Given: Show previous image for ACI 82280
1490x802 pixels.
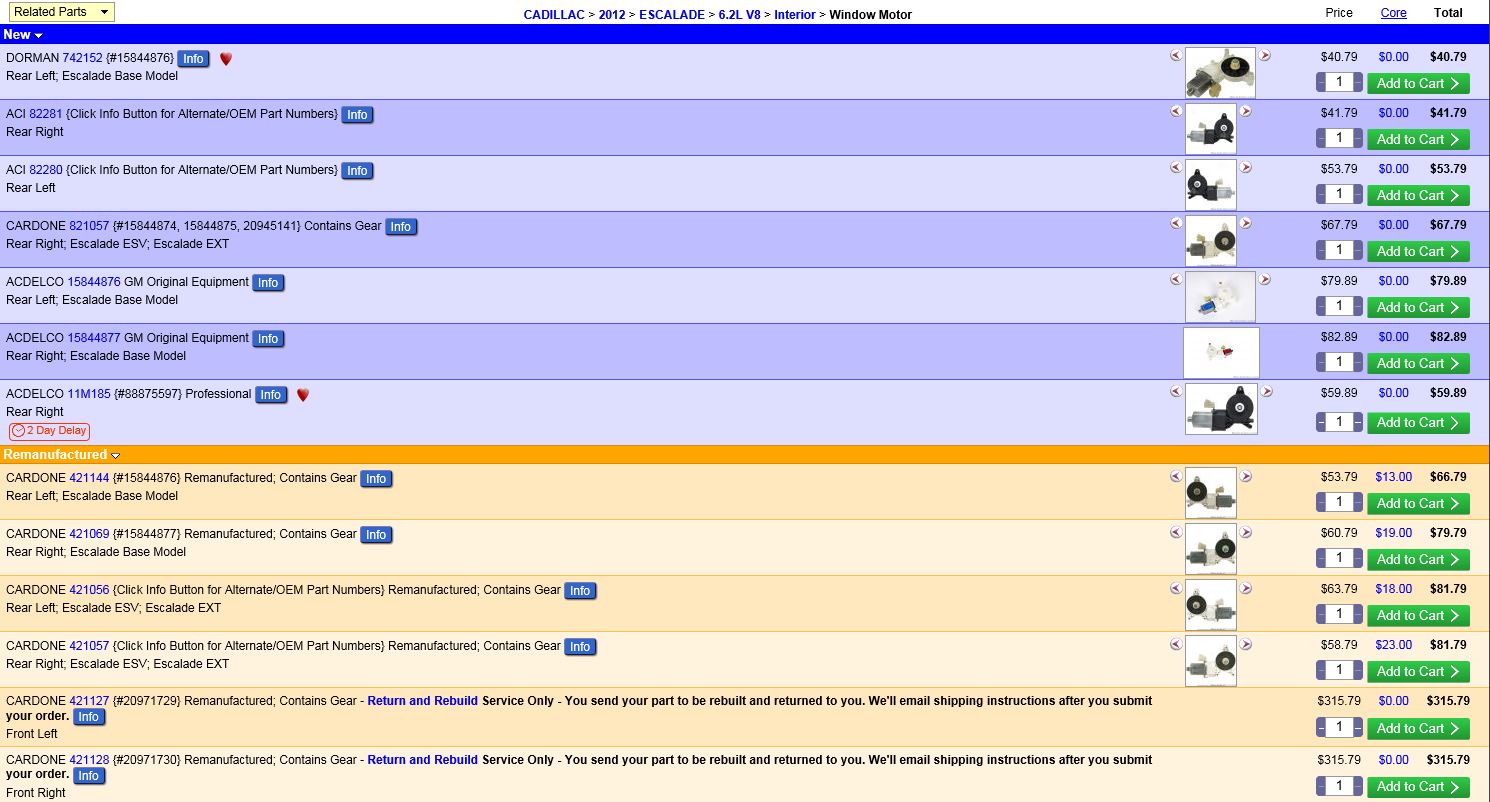Looking at the screenshot, I should [1176, 168].
